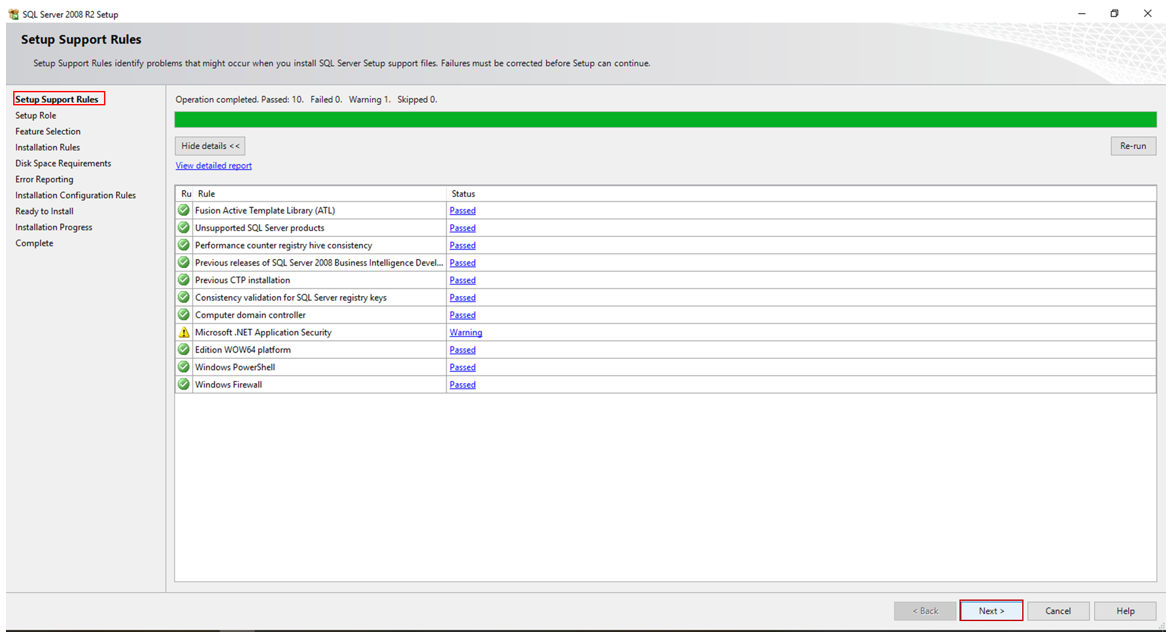
Task: Select Complete step in sidebar
Action: (34, 243)
